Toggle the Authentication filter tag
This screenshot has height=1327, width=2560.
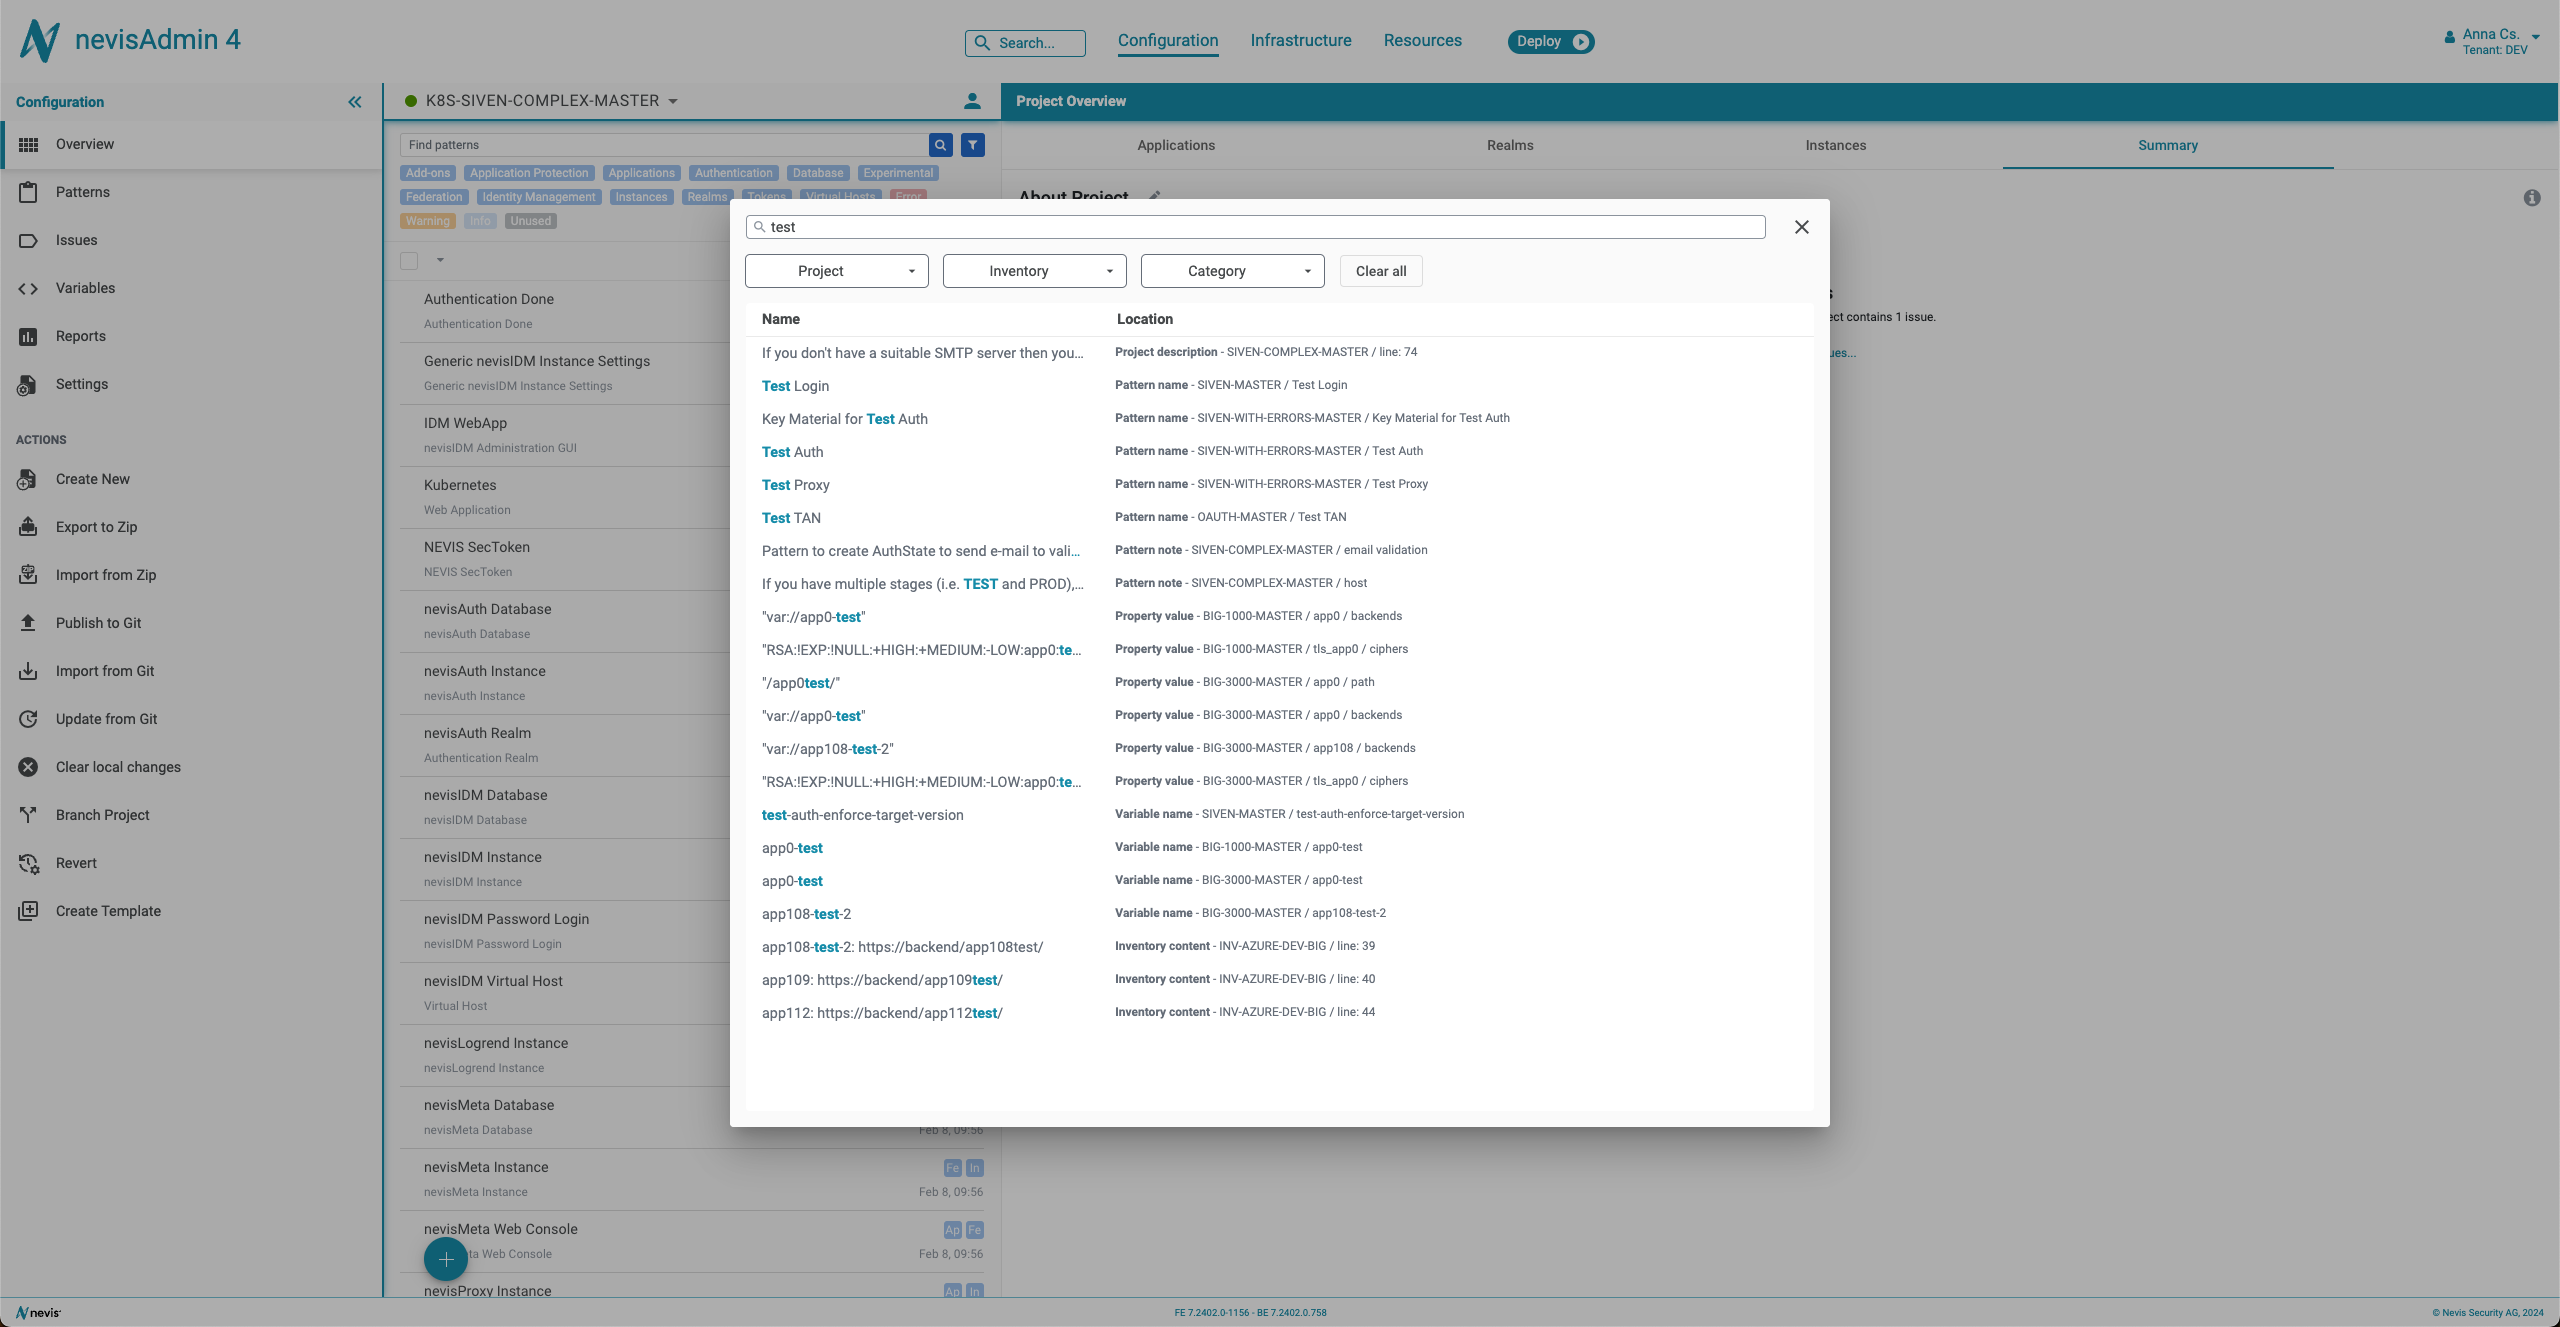click(734, 173)
